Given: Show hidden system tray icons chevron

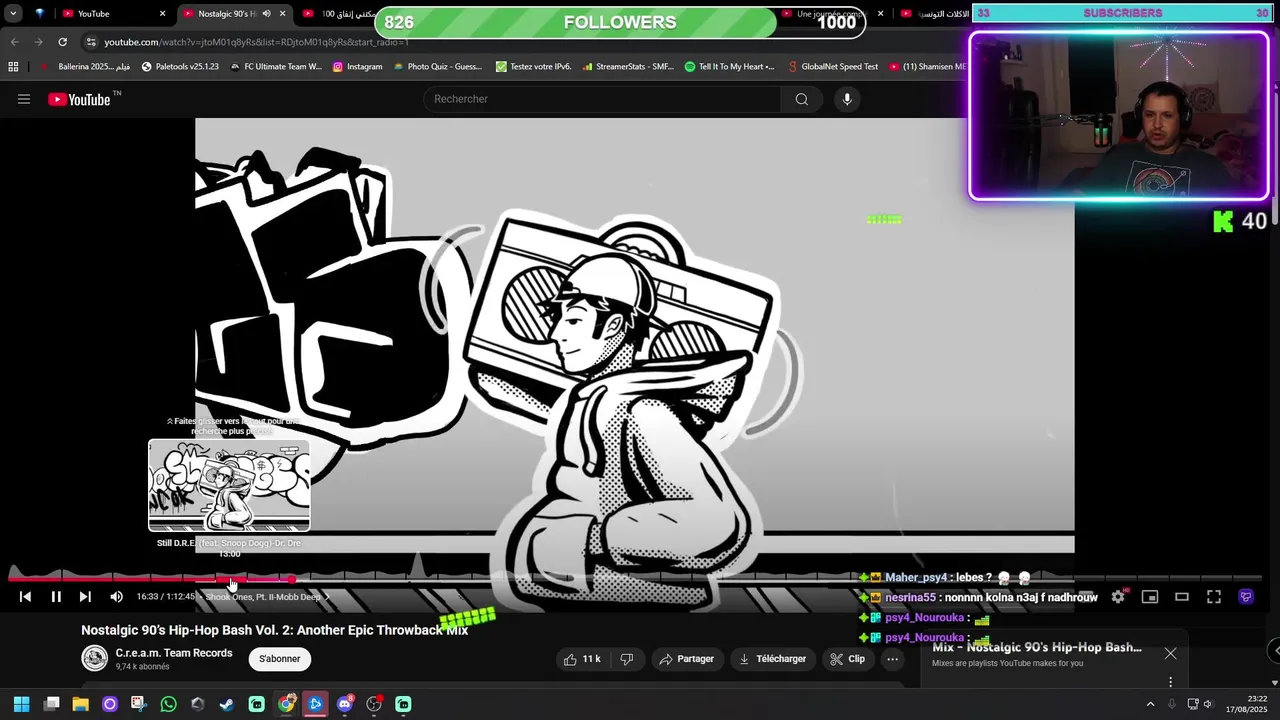Looking at the screenshot, I should pos(1150,704).
